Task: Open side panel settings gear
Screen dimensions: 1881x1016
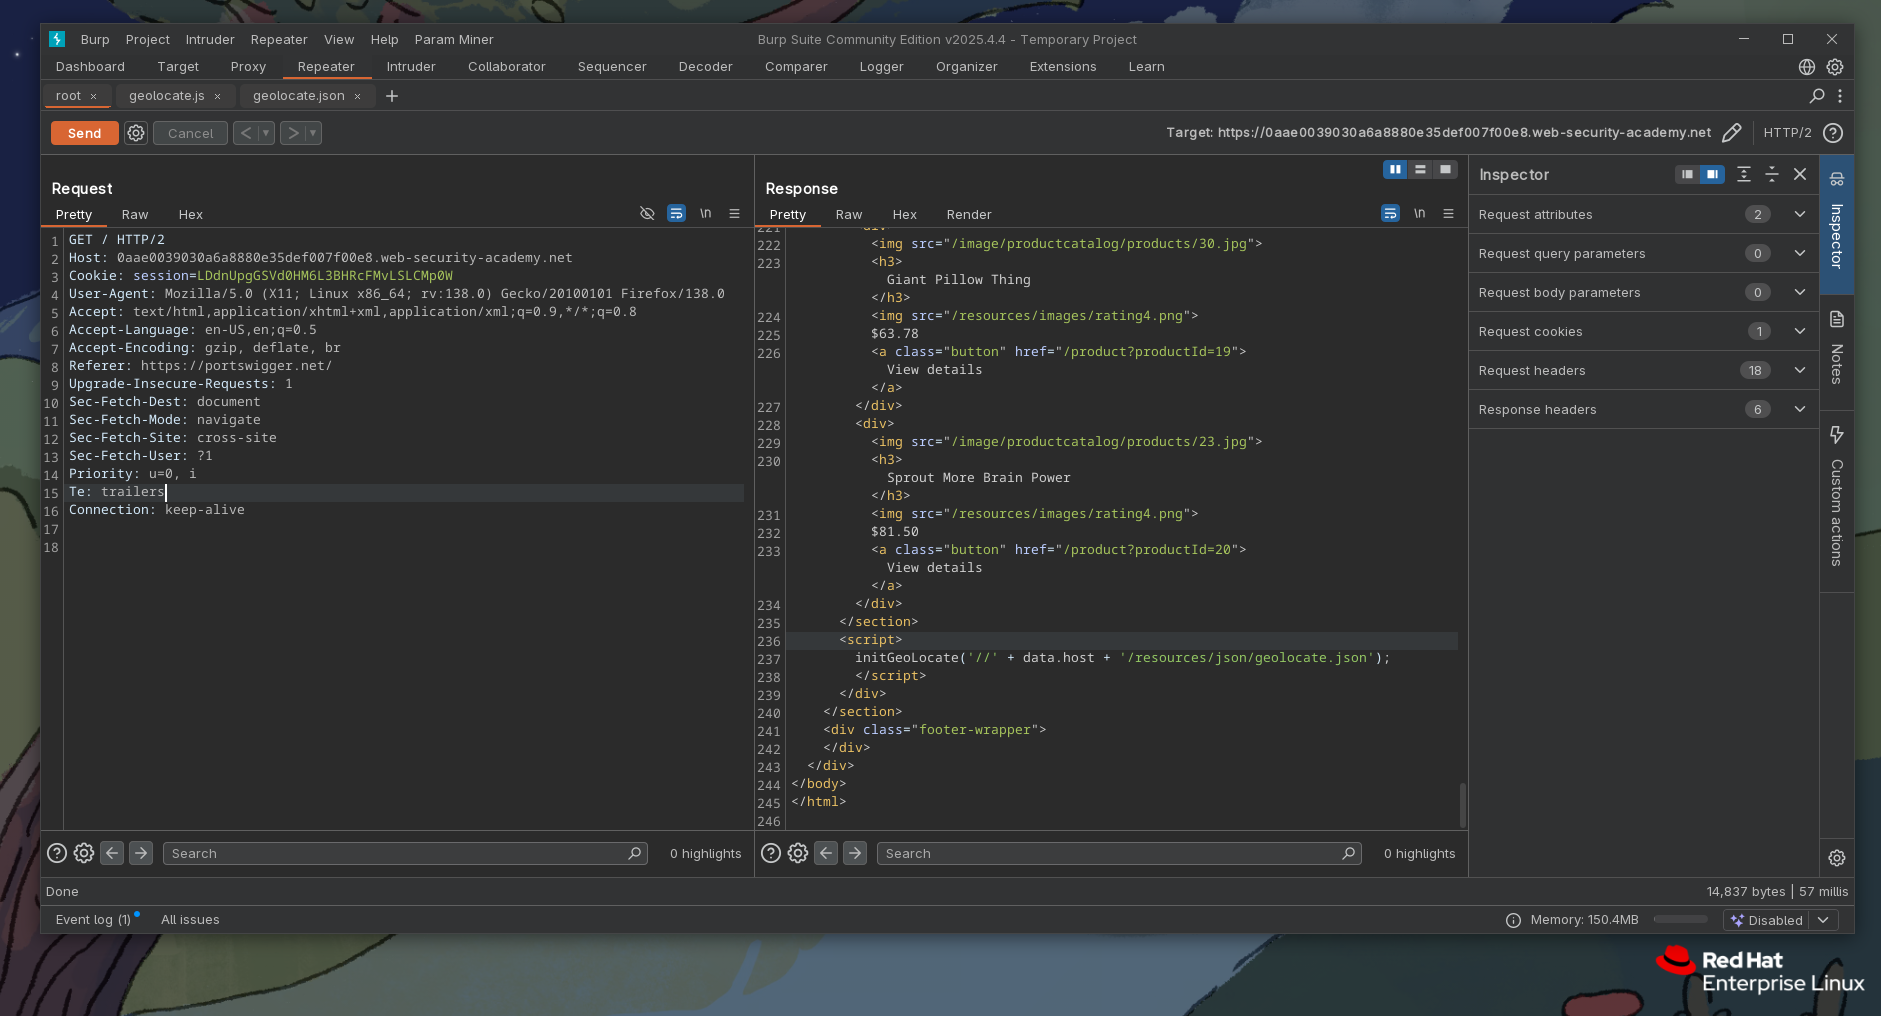Action: (x=1837, y=858)
